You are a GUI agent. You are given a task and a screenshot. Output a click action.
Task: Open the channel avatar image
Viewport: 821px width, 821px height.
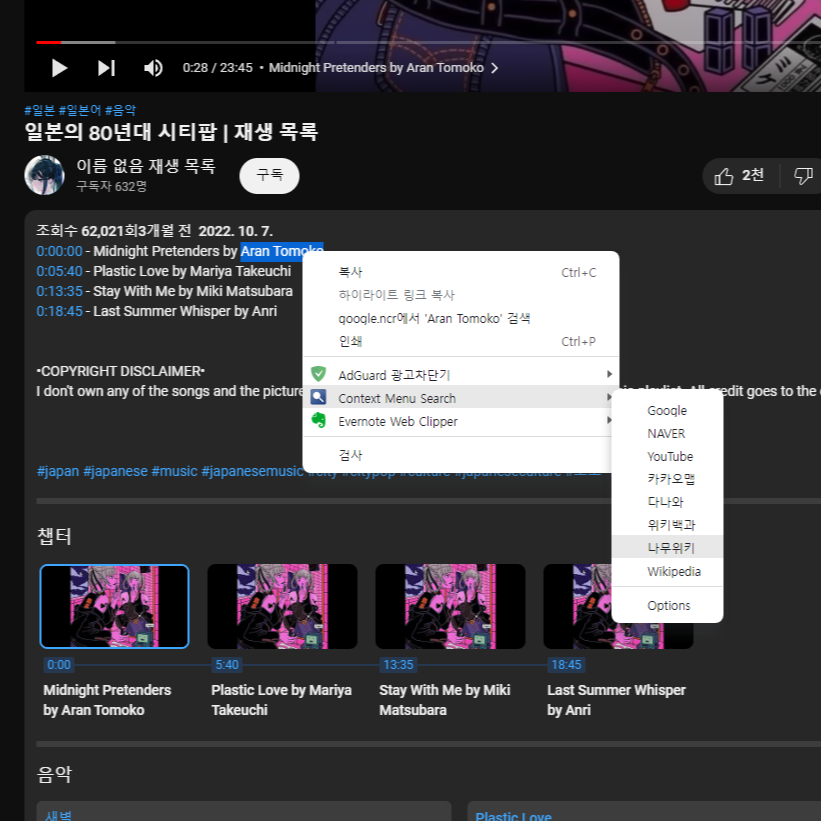45,175
